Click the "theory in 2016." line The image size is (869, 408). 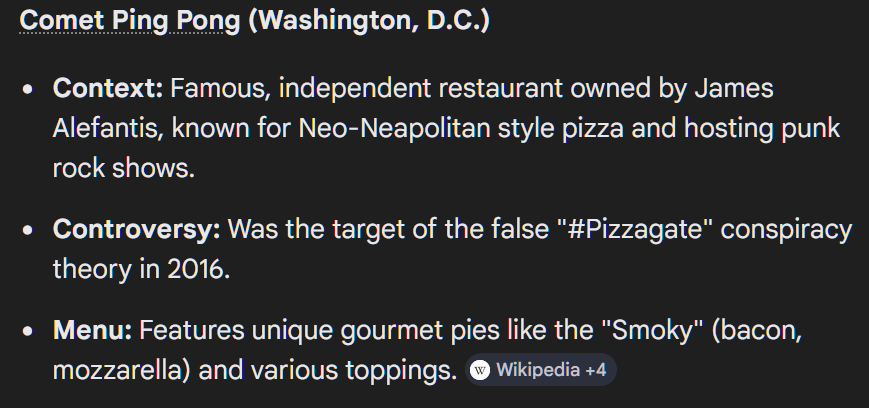(141, 269)
